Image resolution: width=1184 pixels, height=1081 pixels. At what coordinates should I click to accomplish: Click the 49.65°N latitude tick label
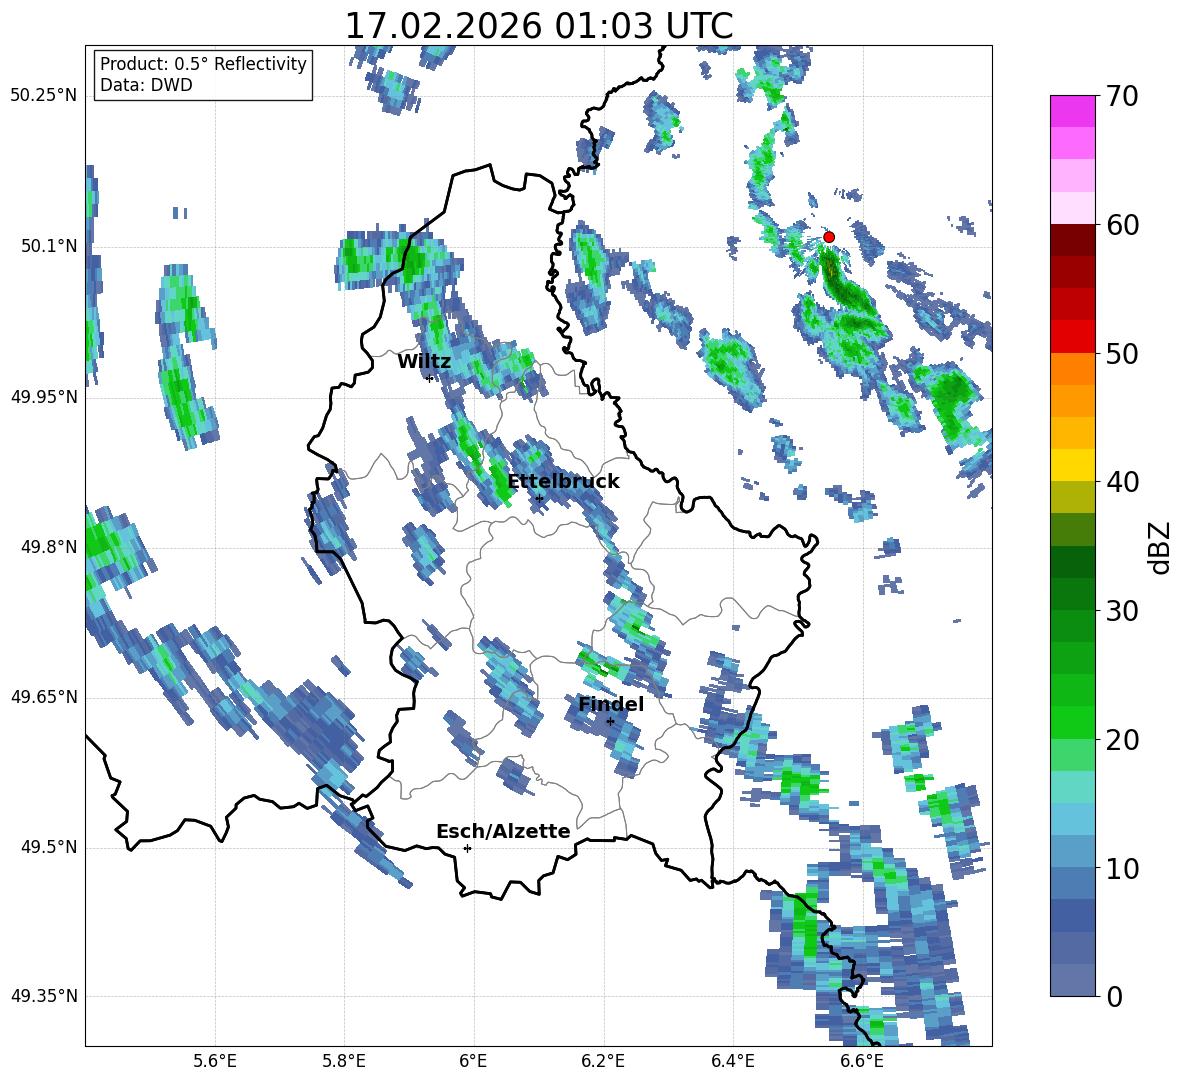tap(43, 697)
